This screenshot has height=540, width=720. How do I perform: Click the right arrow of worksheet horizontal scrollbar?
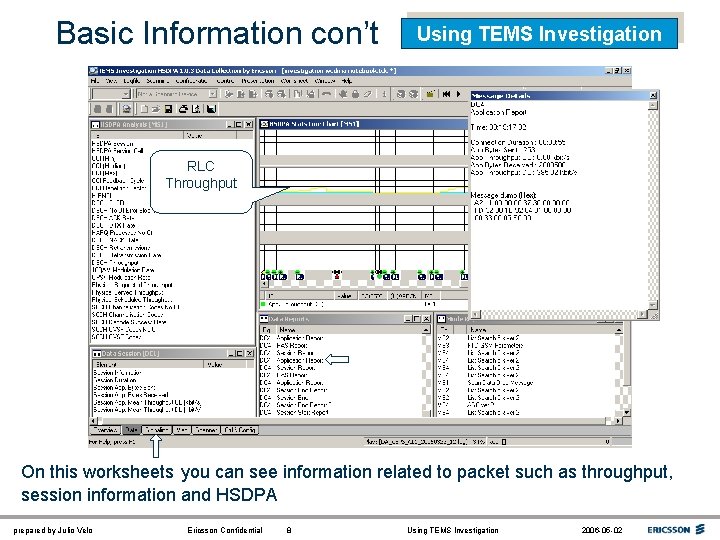coord(619,421)
